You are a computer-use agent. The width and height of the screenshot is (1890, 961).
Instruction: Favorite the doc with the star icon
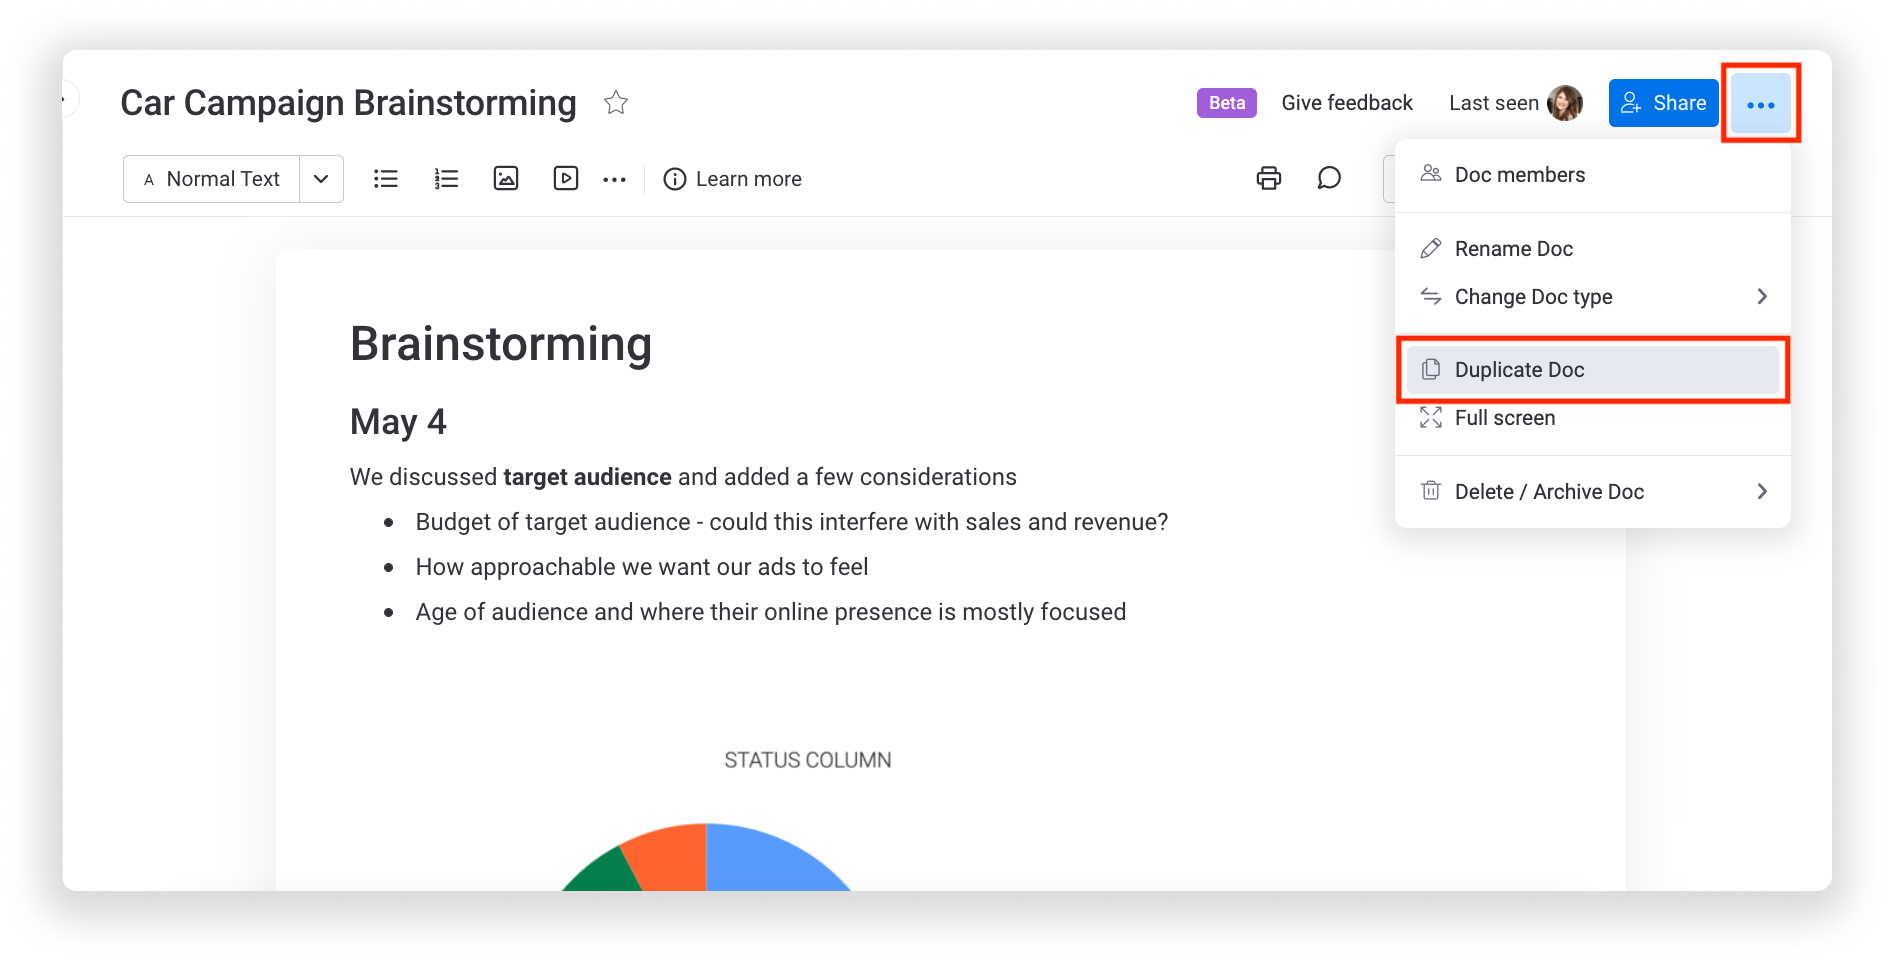click(x=616, y=103)
